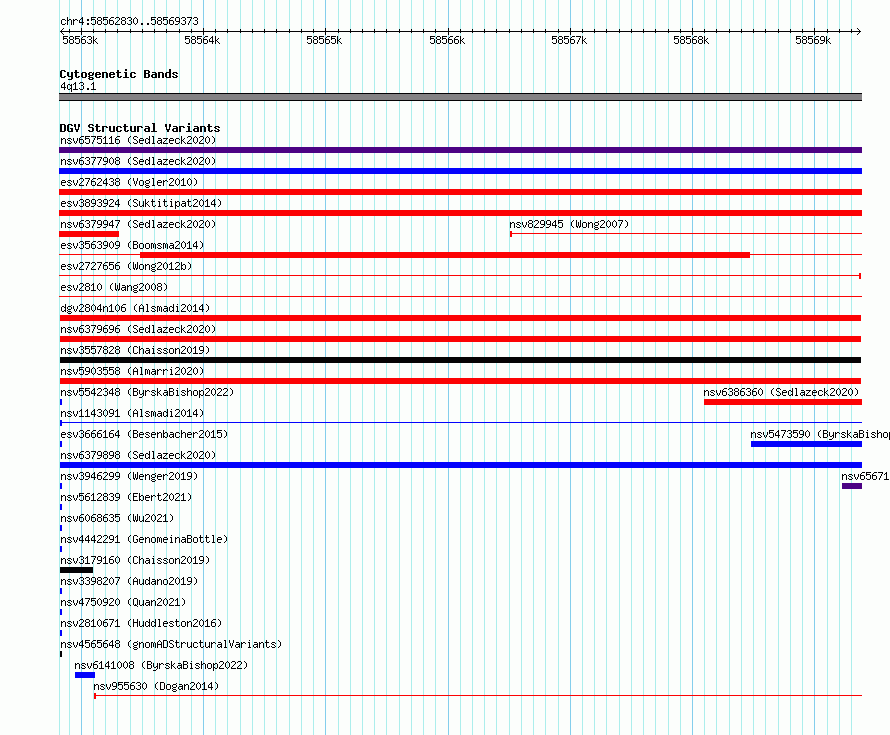This screenshot has width=890, height=735.
Task: Click the DGV Structural Variants track title
Action: tap(140, 128)
